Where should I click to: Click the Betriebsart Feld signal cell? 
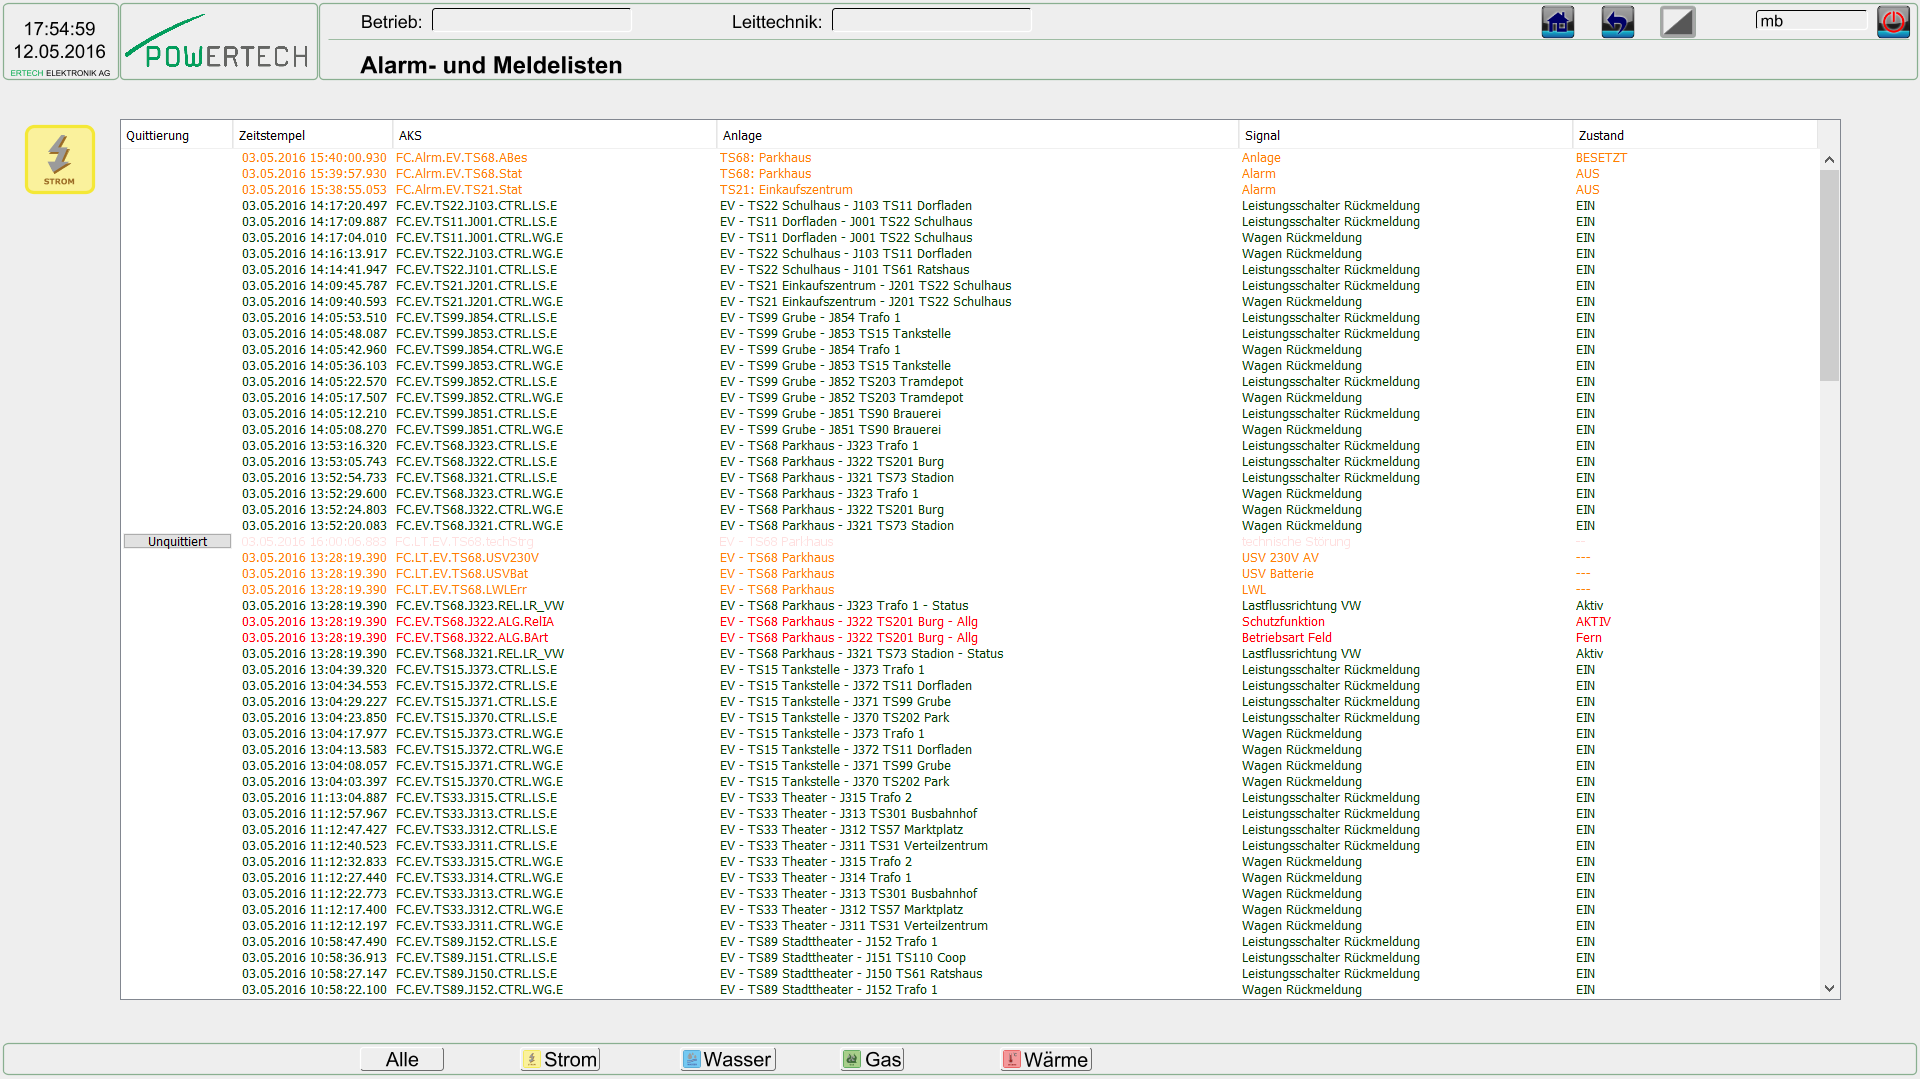tap(1287, 638)
